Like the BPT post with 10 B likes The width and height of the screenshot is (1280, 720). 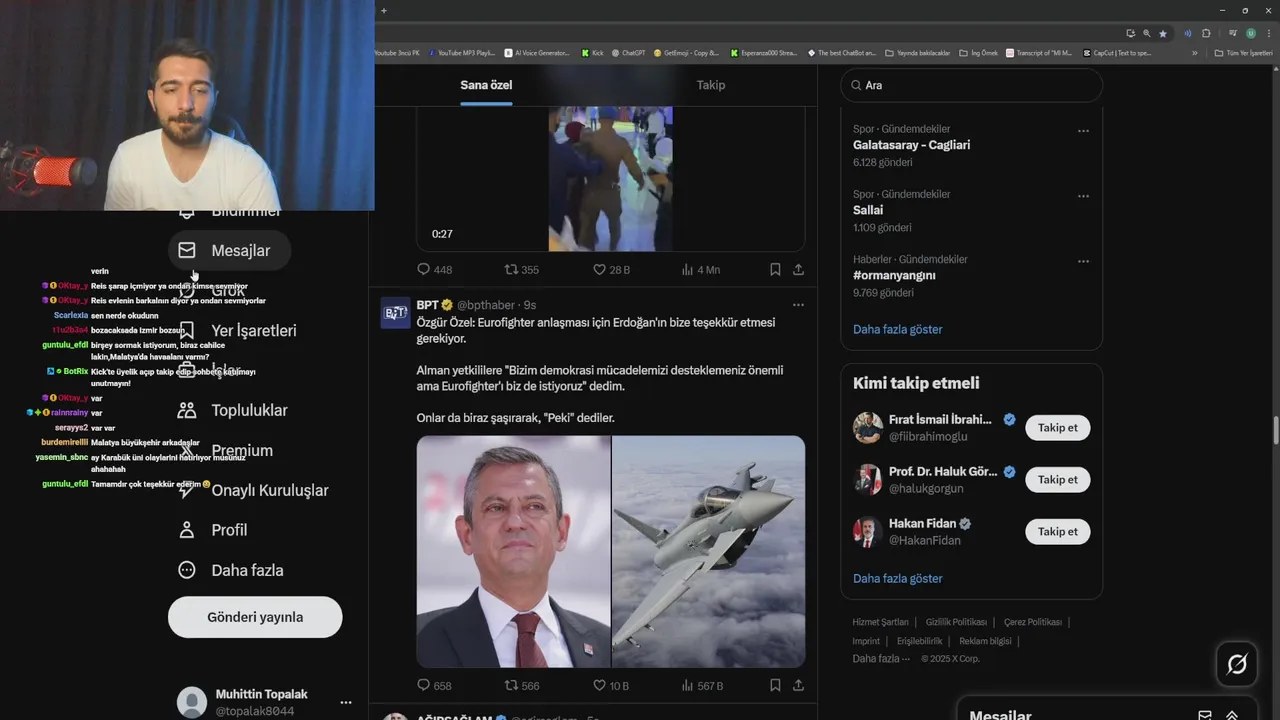tap(611, 685)
